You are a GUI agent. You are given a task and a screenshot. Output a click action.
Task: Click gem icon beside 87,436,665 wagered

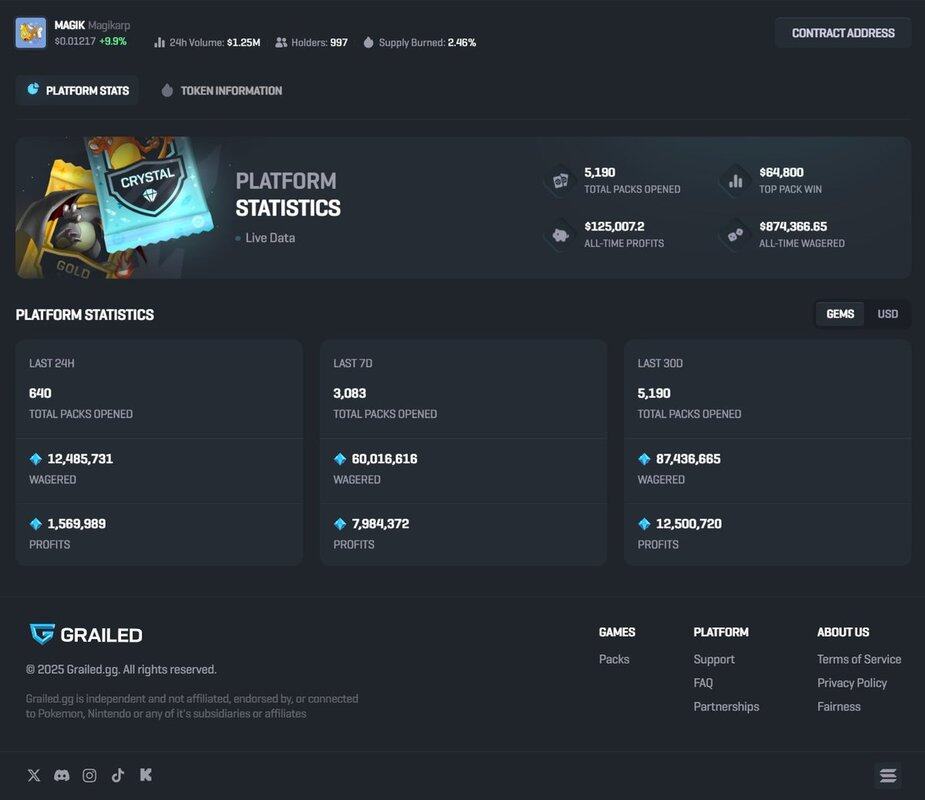tap(644, 459)
